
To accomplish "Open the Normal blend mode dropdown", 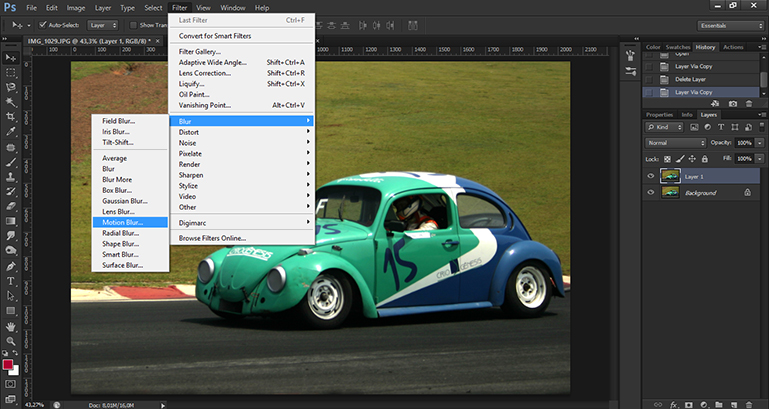I will pyautogui.click(x=676, y=143).
